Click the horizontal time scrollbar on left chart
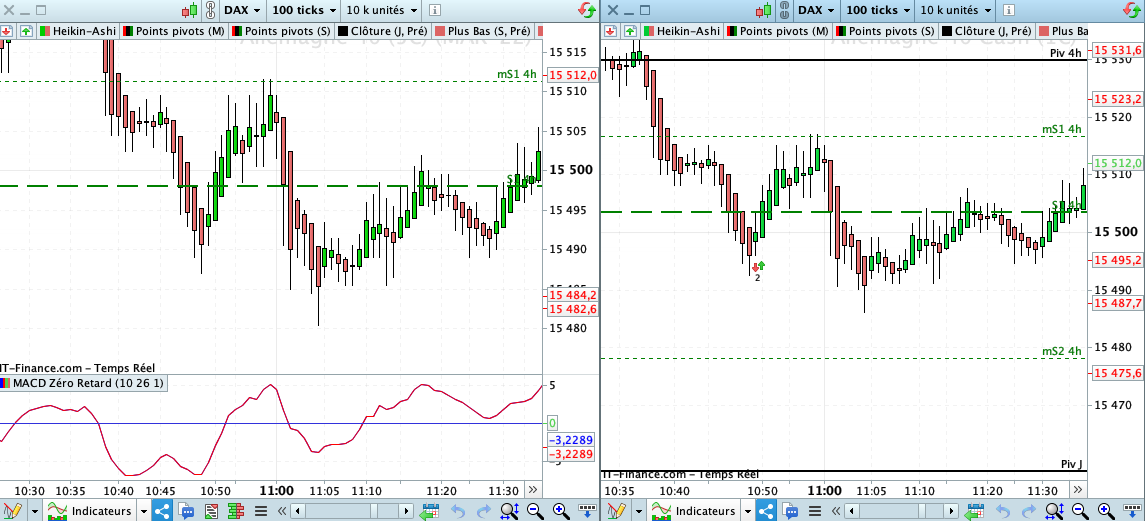1145x521 pixels. pos(353,511)
